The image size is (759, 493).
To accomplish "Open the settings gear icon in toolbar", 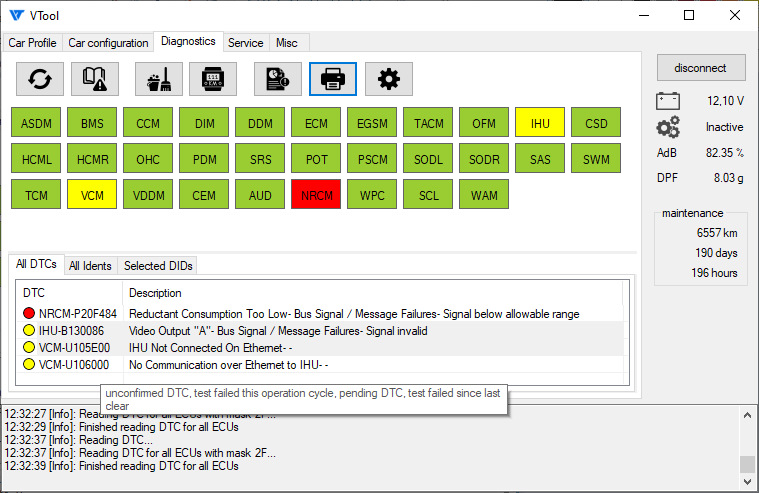I will pos(389,78).
